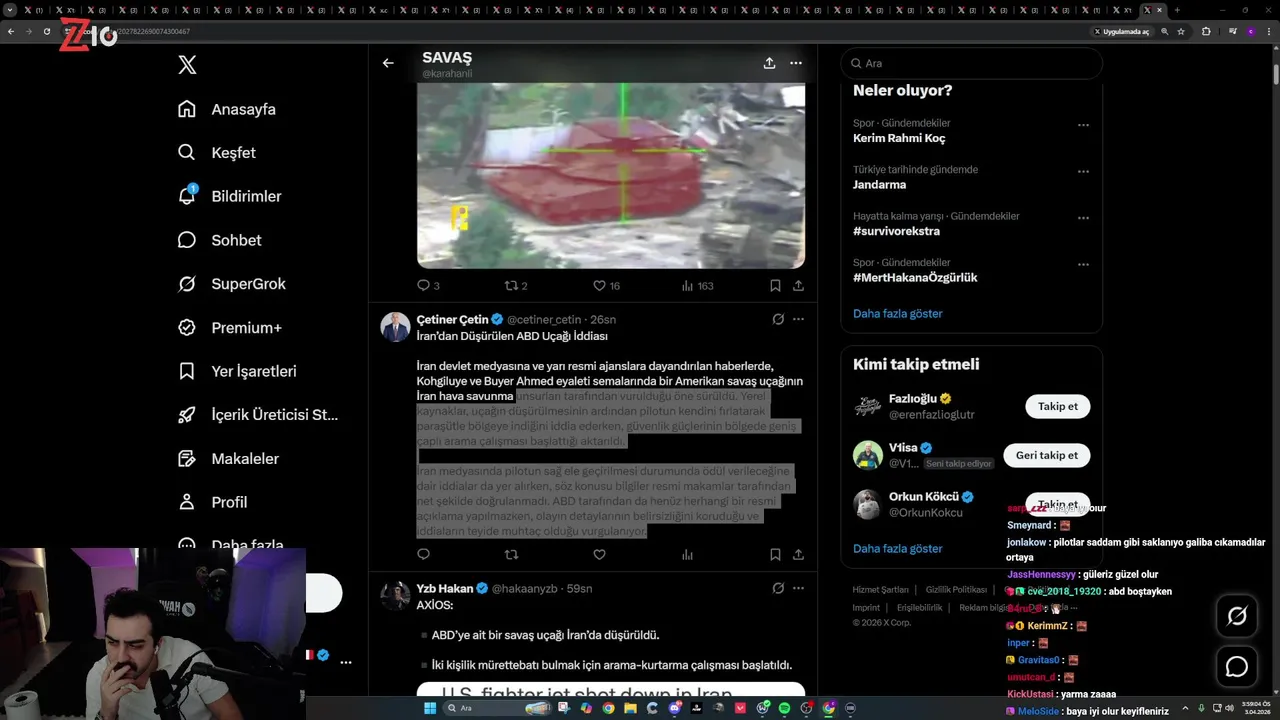Open more menu on Yzb Hakan post
The height and width of the screenshot is (720, 1280).
(798, 588)
